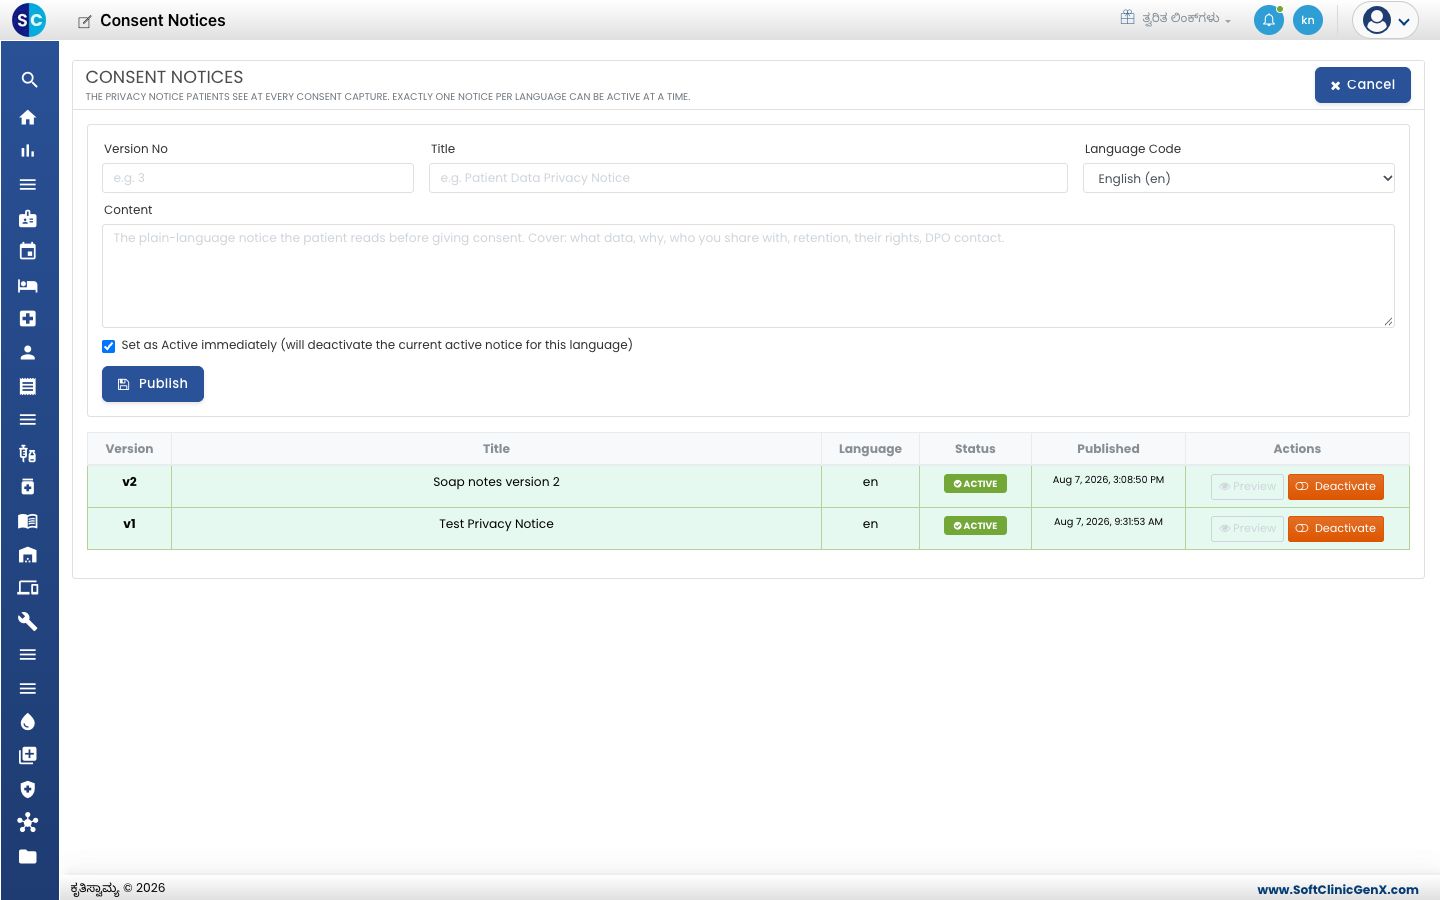Open the calendar appointments icon
The height and width of the screenshot is (900, 1440).
coord(28,251)
